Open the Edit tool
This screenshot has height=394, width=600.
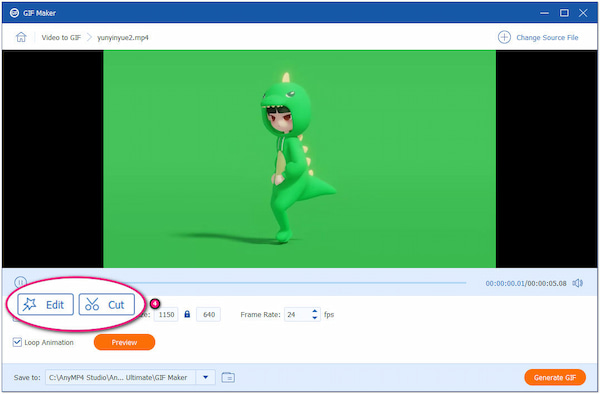point(45,304)
